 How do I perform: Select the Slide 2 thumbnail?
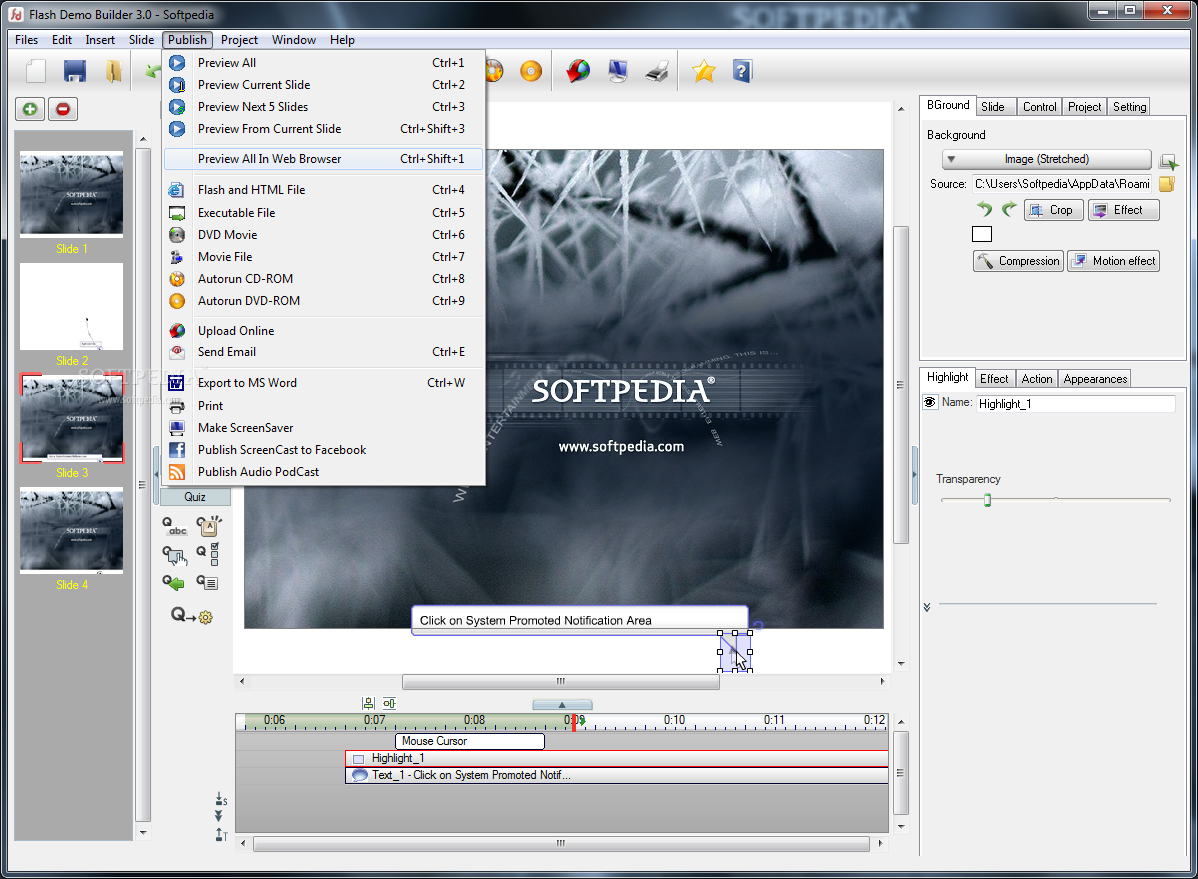point(71,306)
